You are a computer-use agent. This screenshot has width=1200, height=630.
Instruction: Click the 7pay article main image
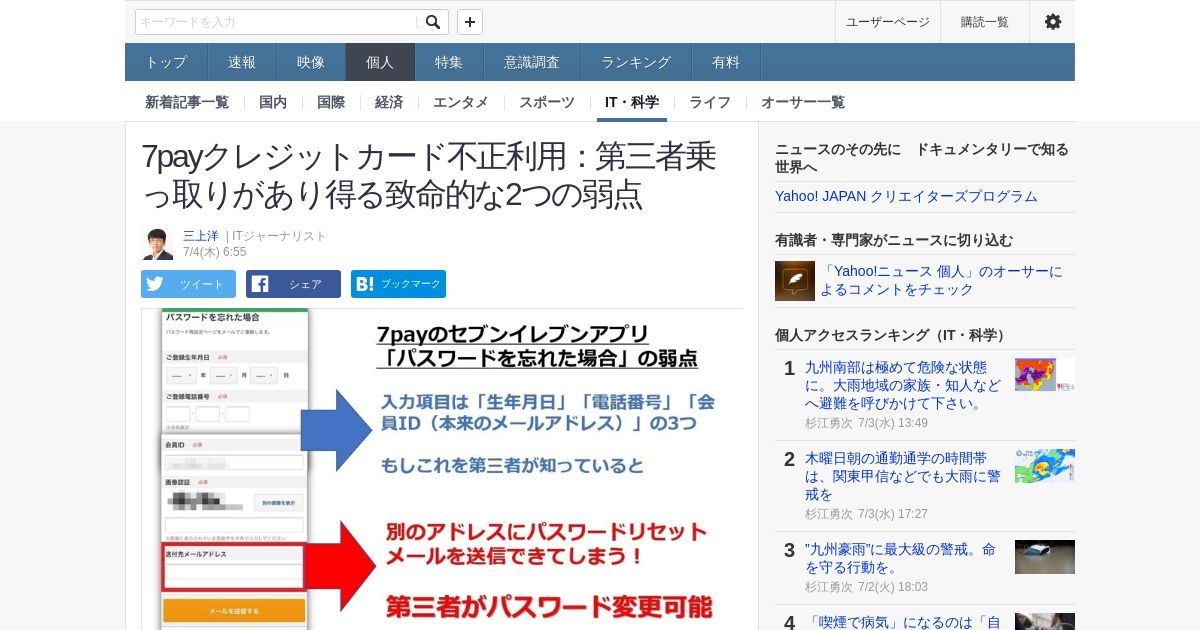[x=442, y=470]
